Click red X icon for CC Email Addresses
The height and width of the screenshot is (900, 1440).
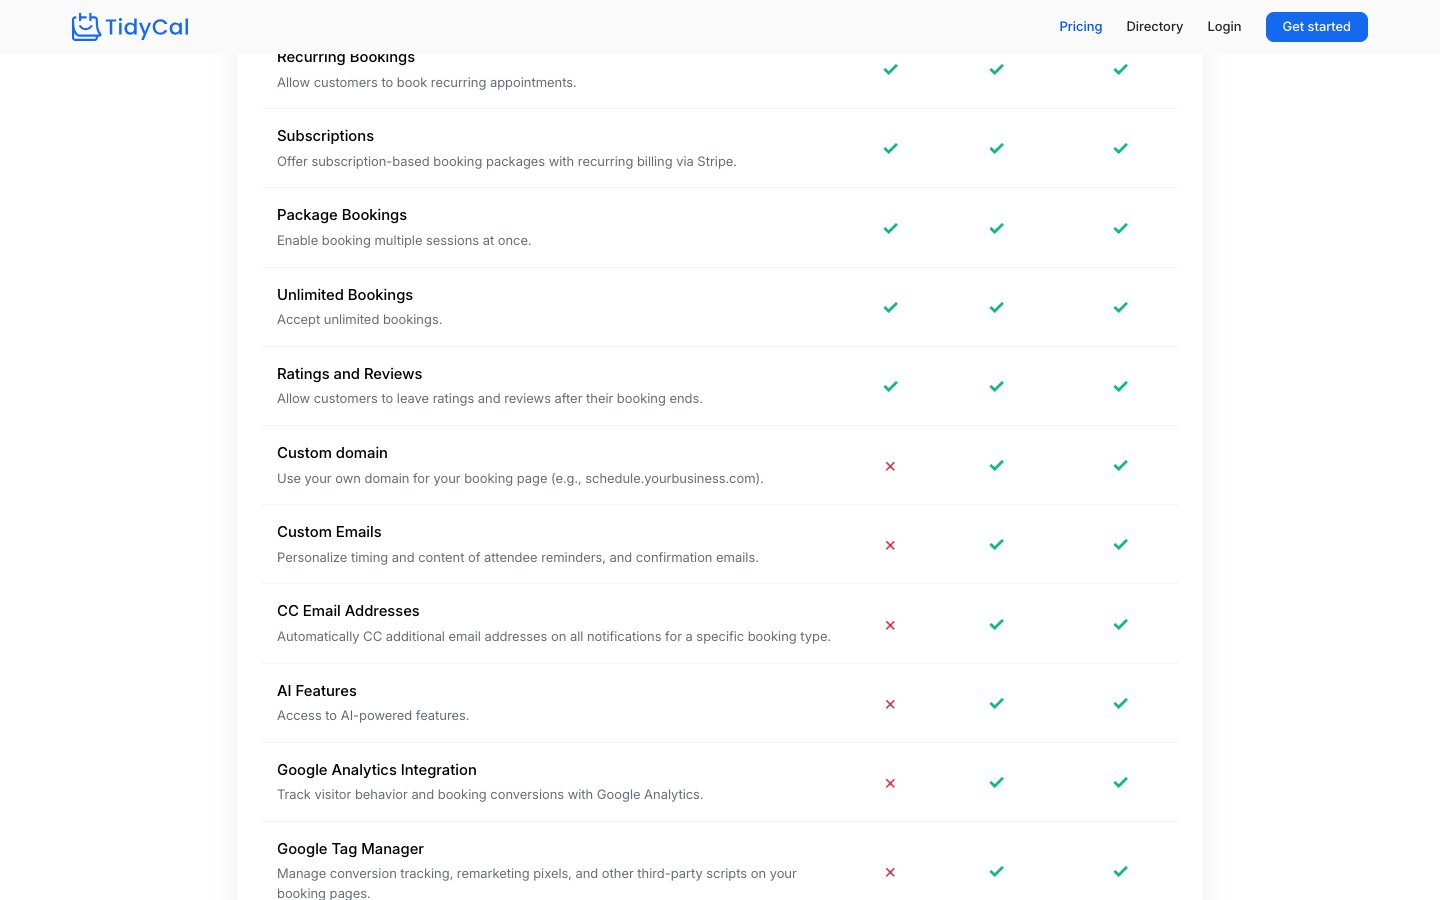(890, 625)
